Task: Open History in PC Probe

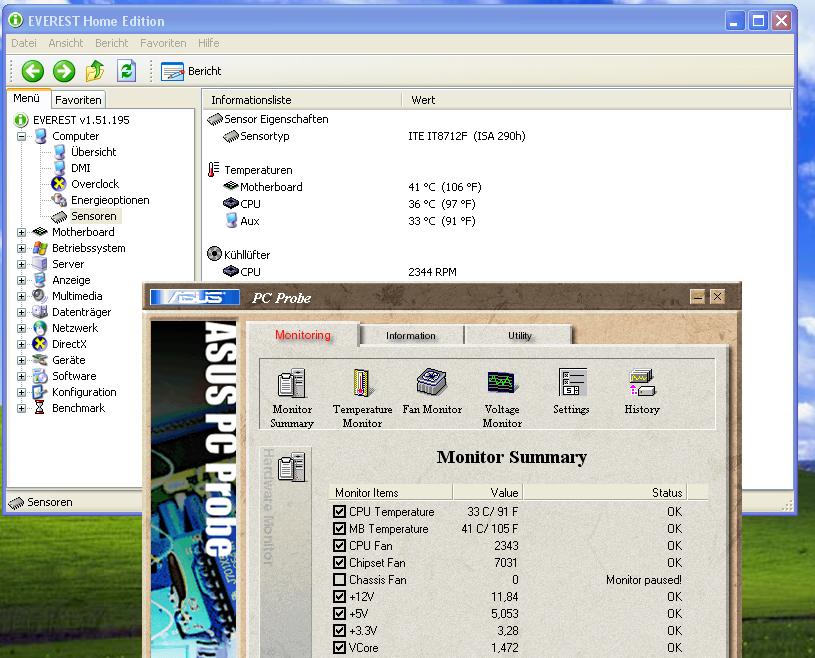Action: pyautogui.click(x=642, y=391)
